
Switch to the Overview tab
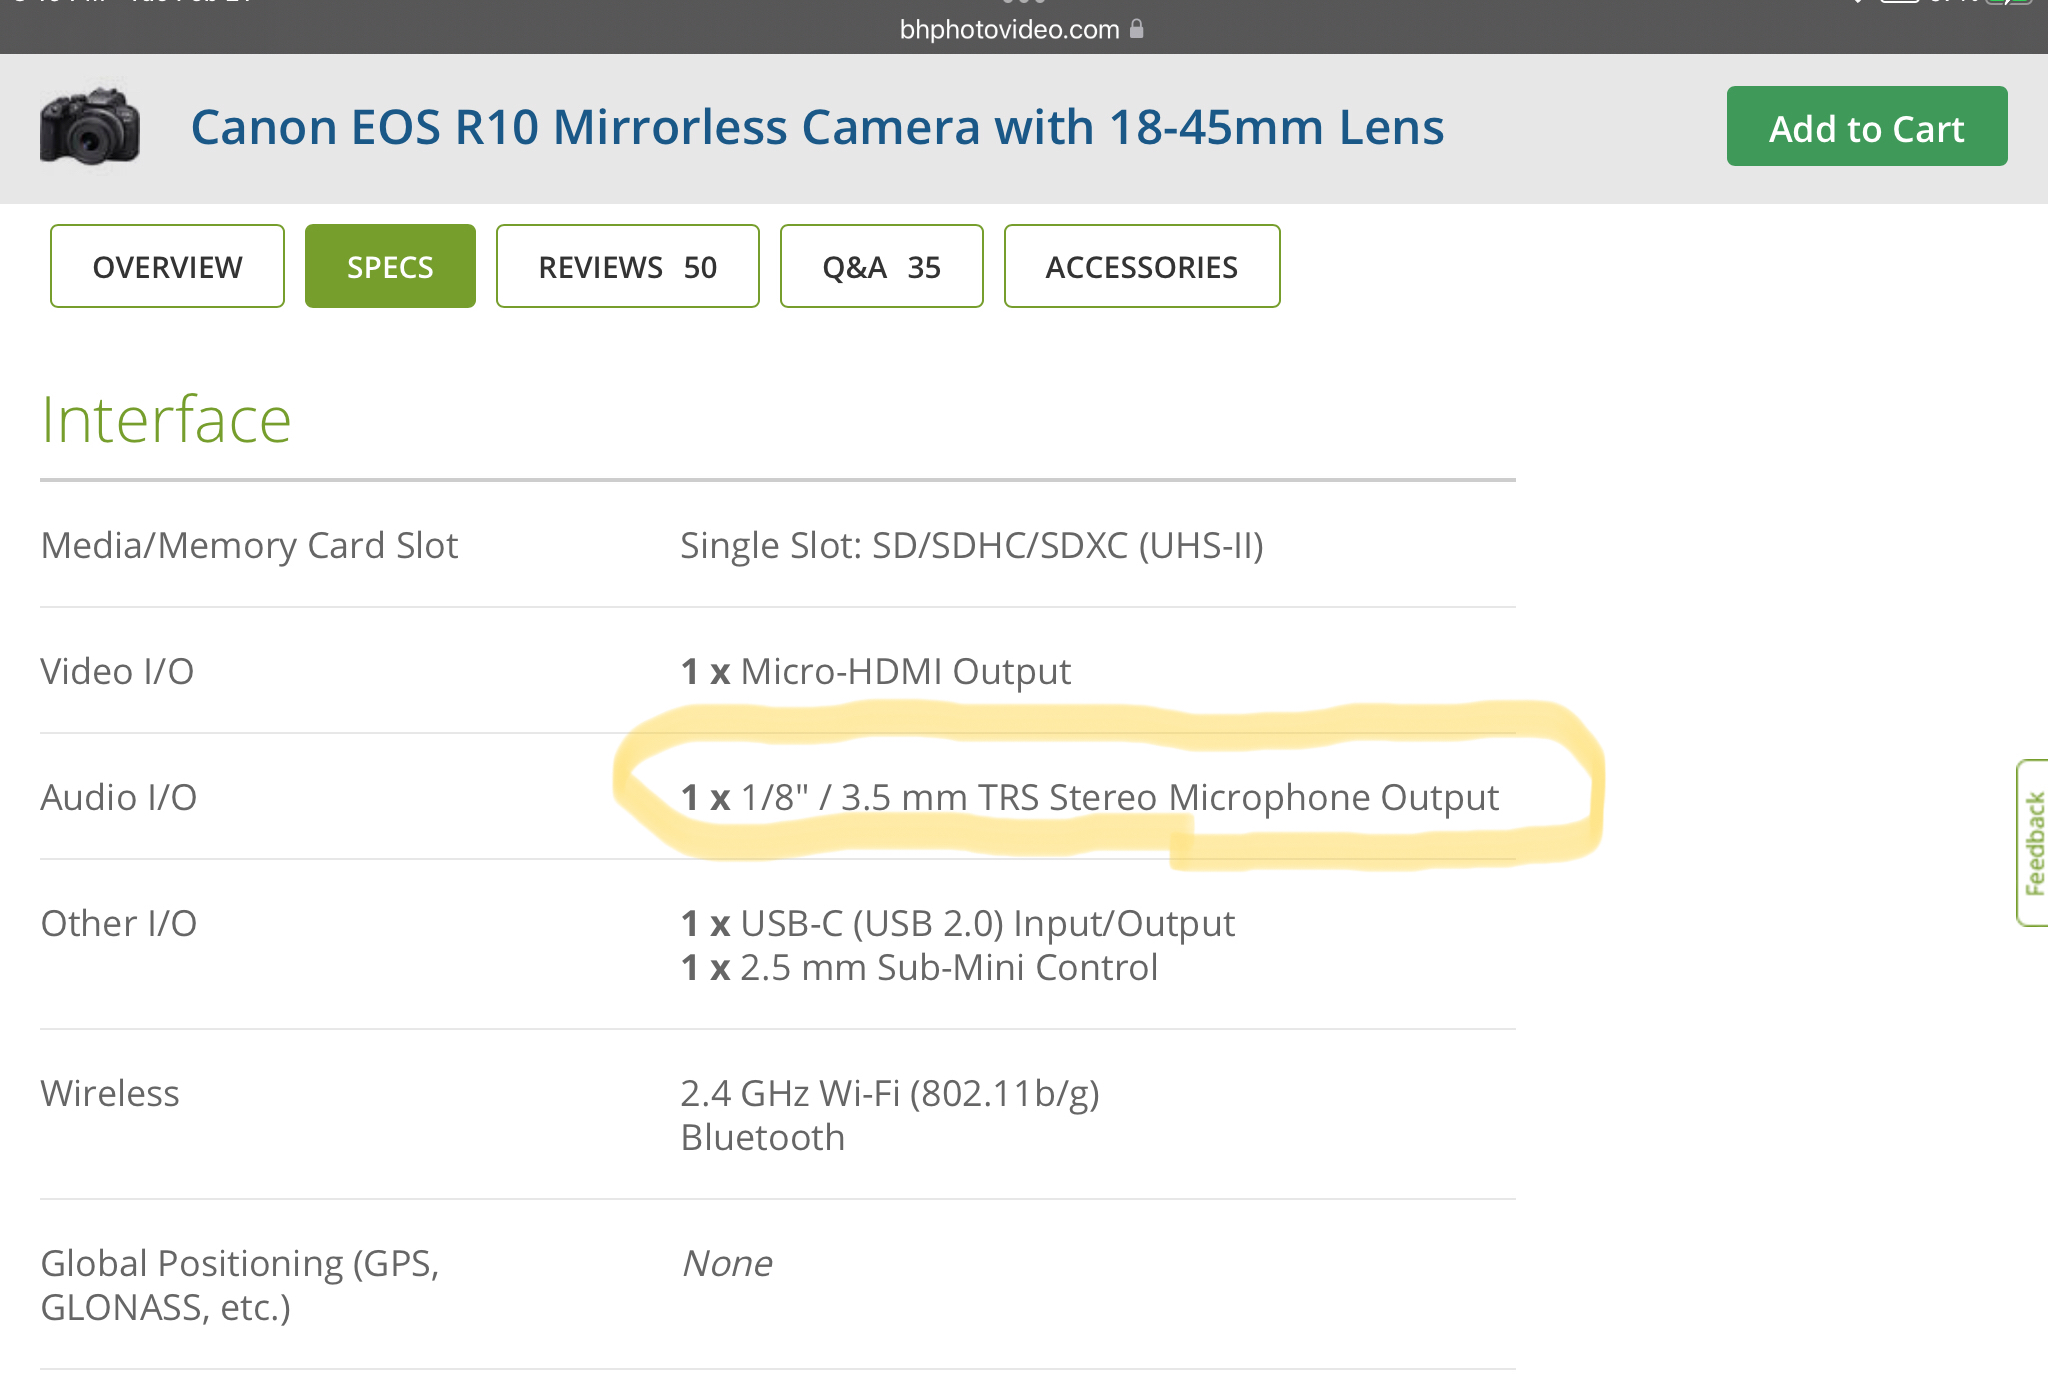[x=167, y=267]
